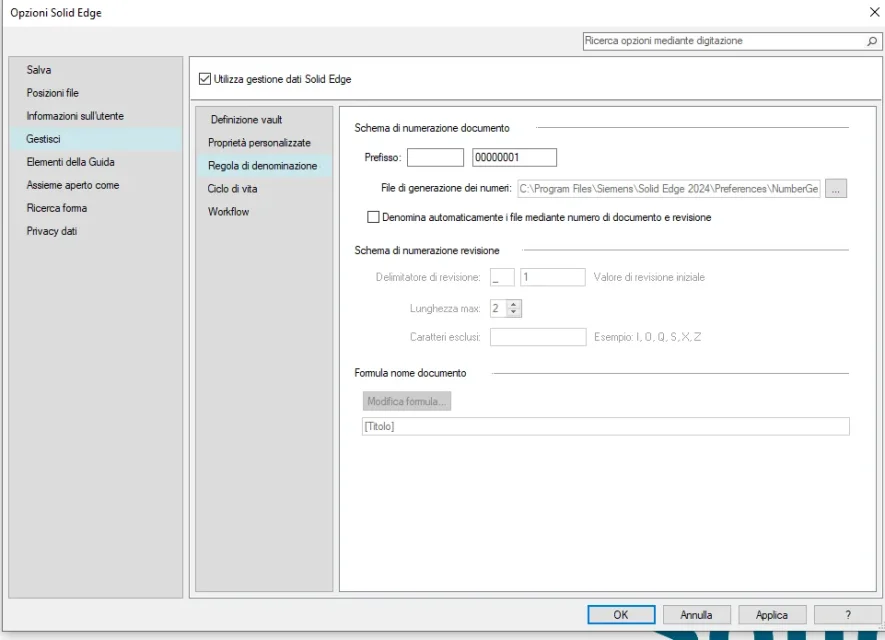This screenshot has height=640, width=885.
Task: Confirm settings with the OK button
Action: [x=620, y=615]
